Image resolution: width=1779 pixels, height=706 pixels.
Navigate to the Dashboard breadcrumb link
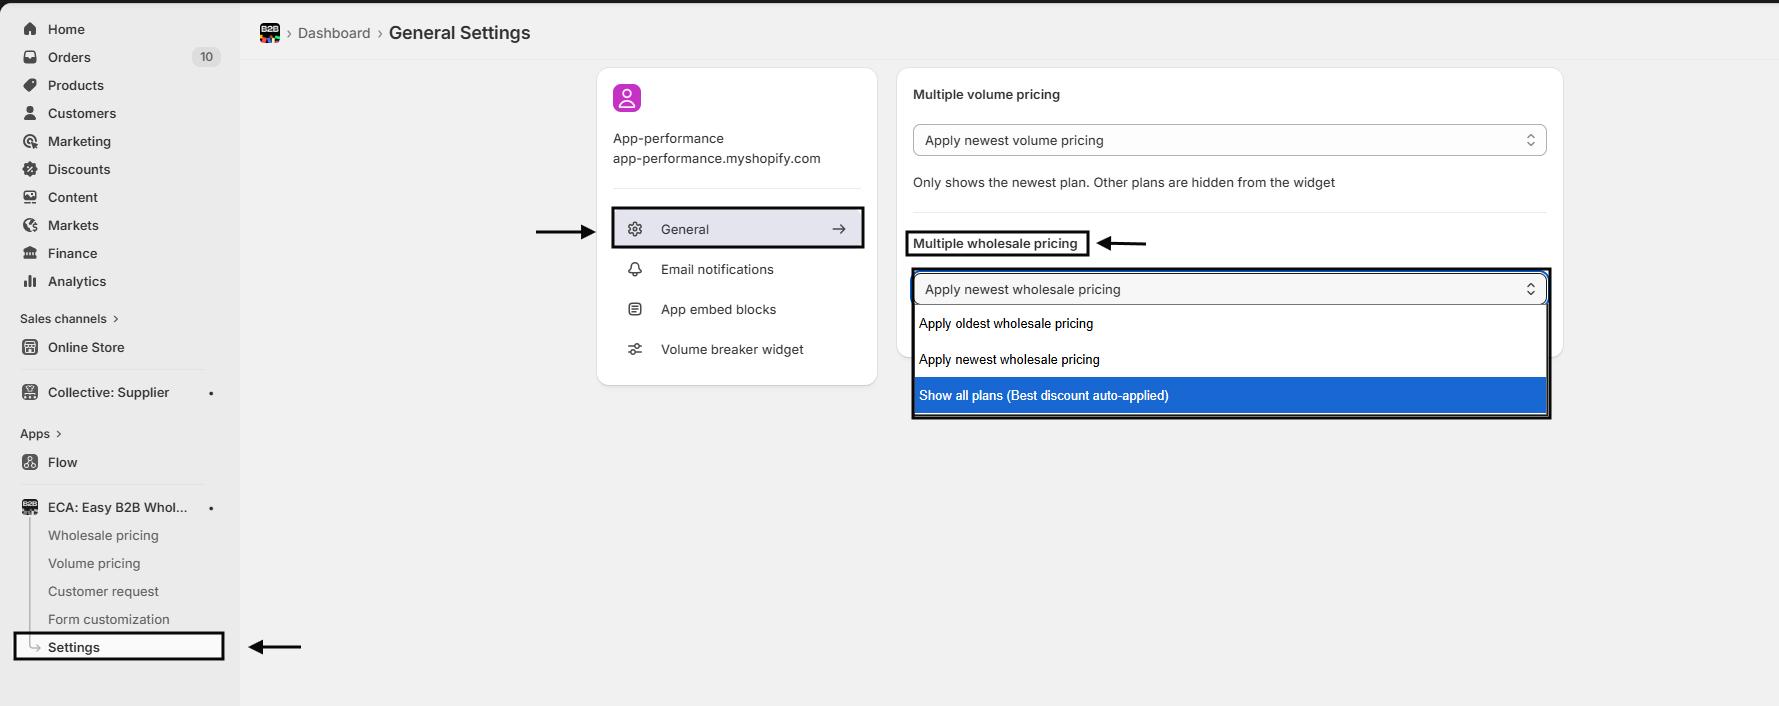[x=334, y=33]
